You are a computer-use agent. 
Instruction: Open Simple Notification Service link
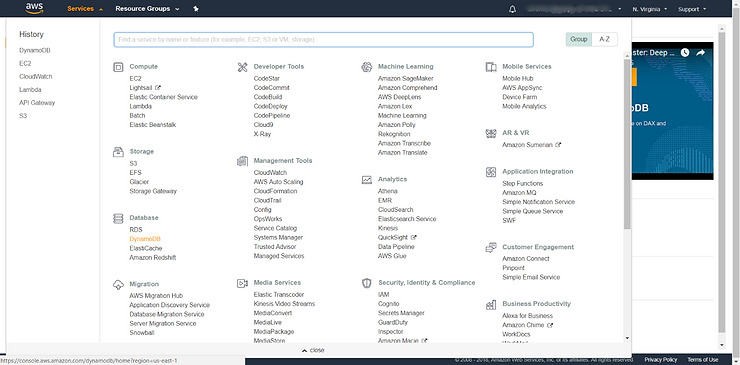[538, 202]
